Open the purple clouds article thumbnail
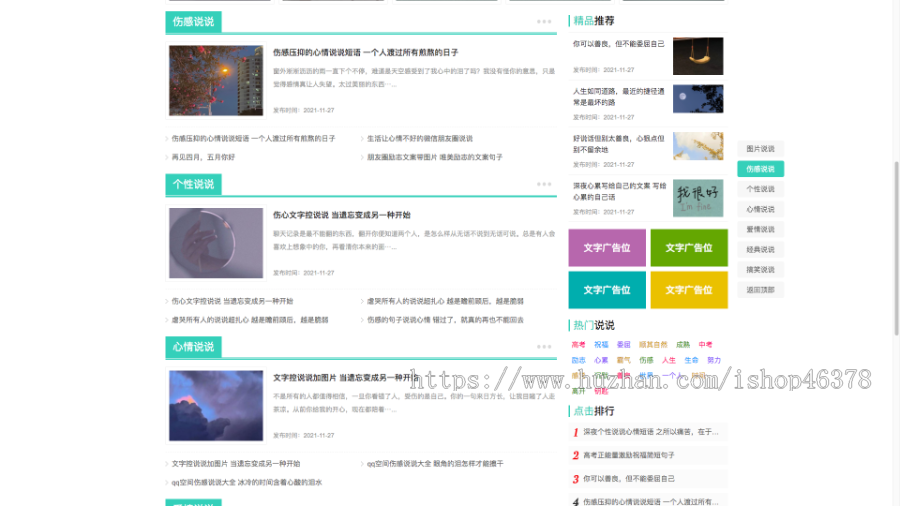The height and width of the screenshot is (506, 900). (216, 406)
